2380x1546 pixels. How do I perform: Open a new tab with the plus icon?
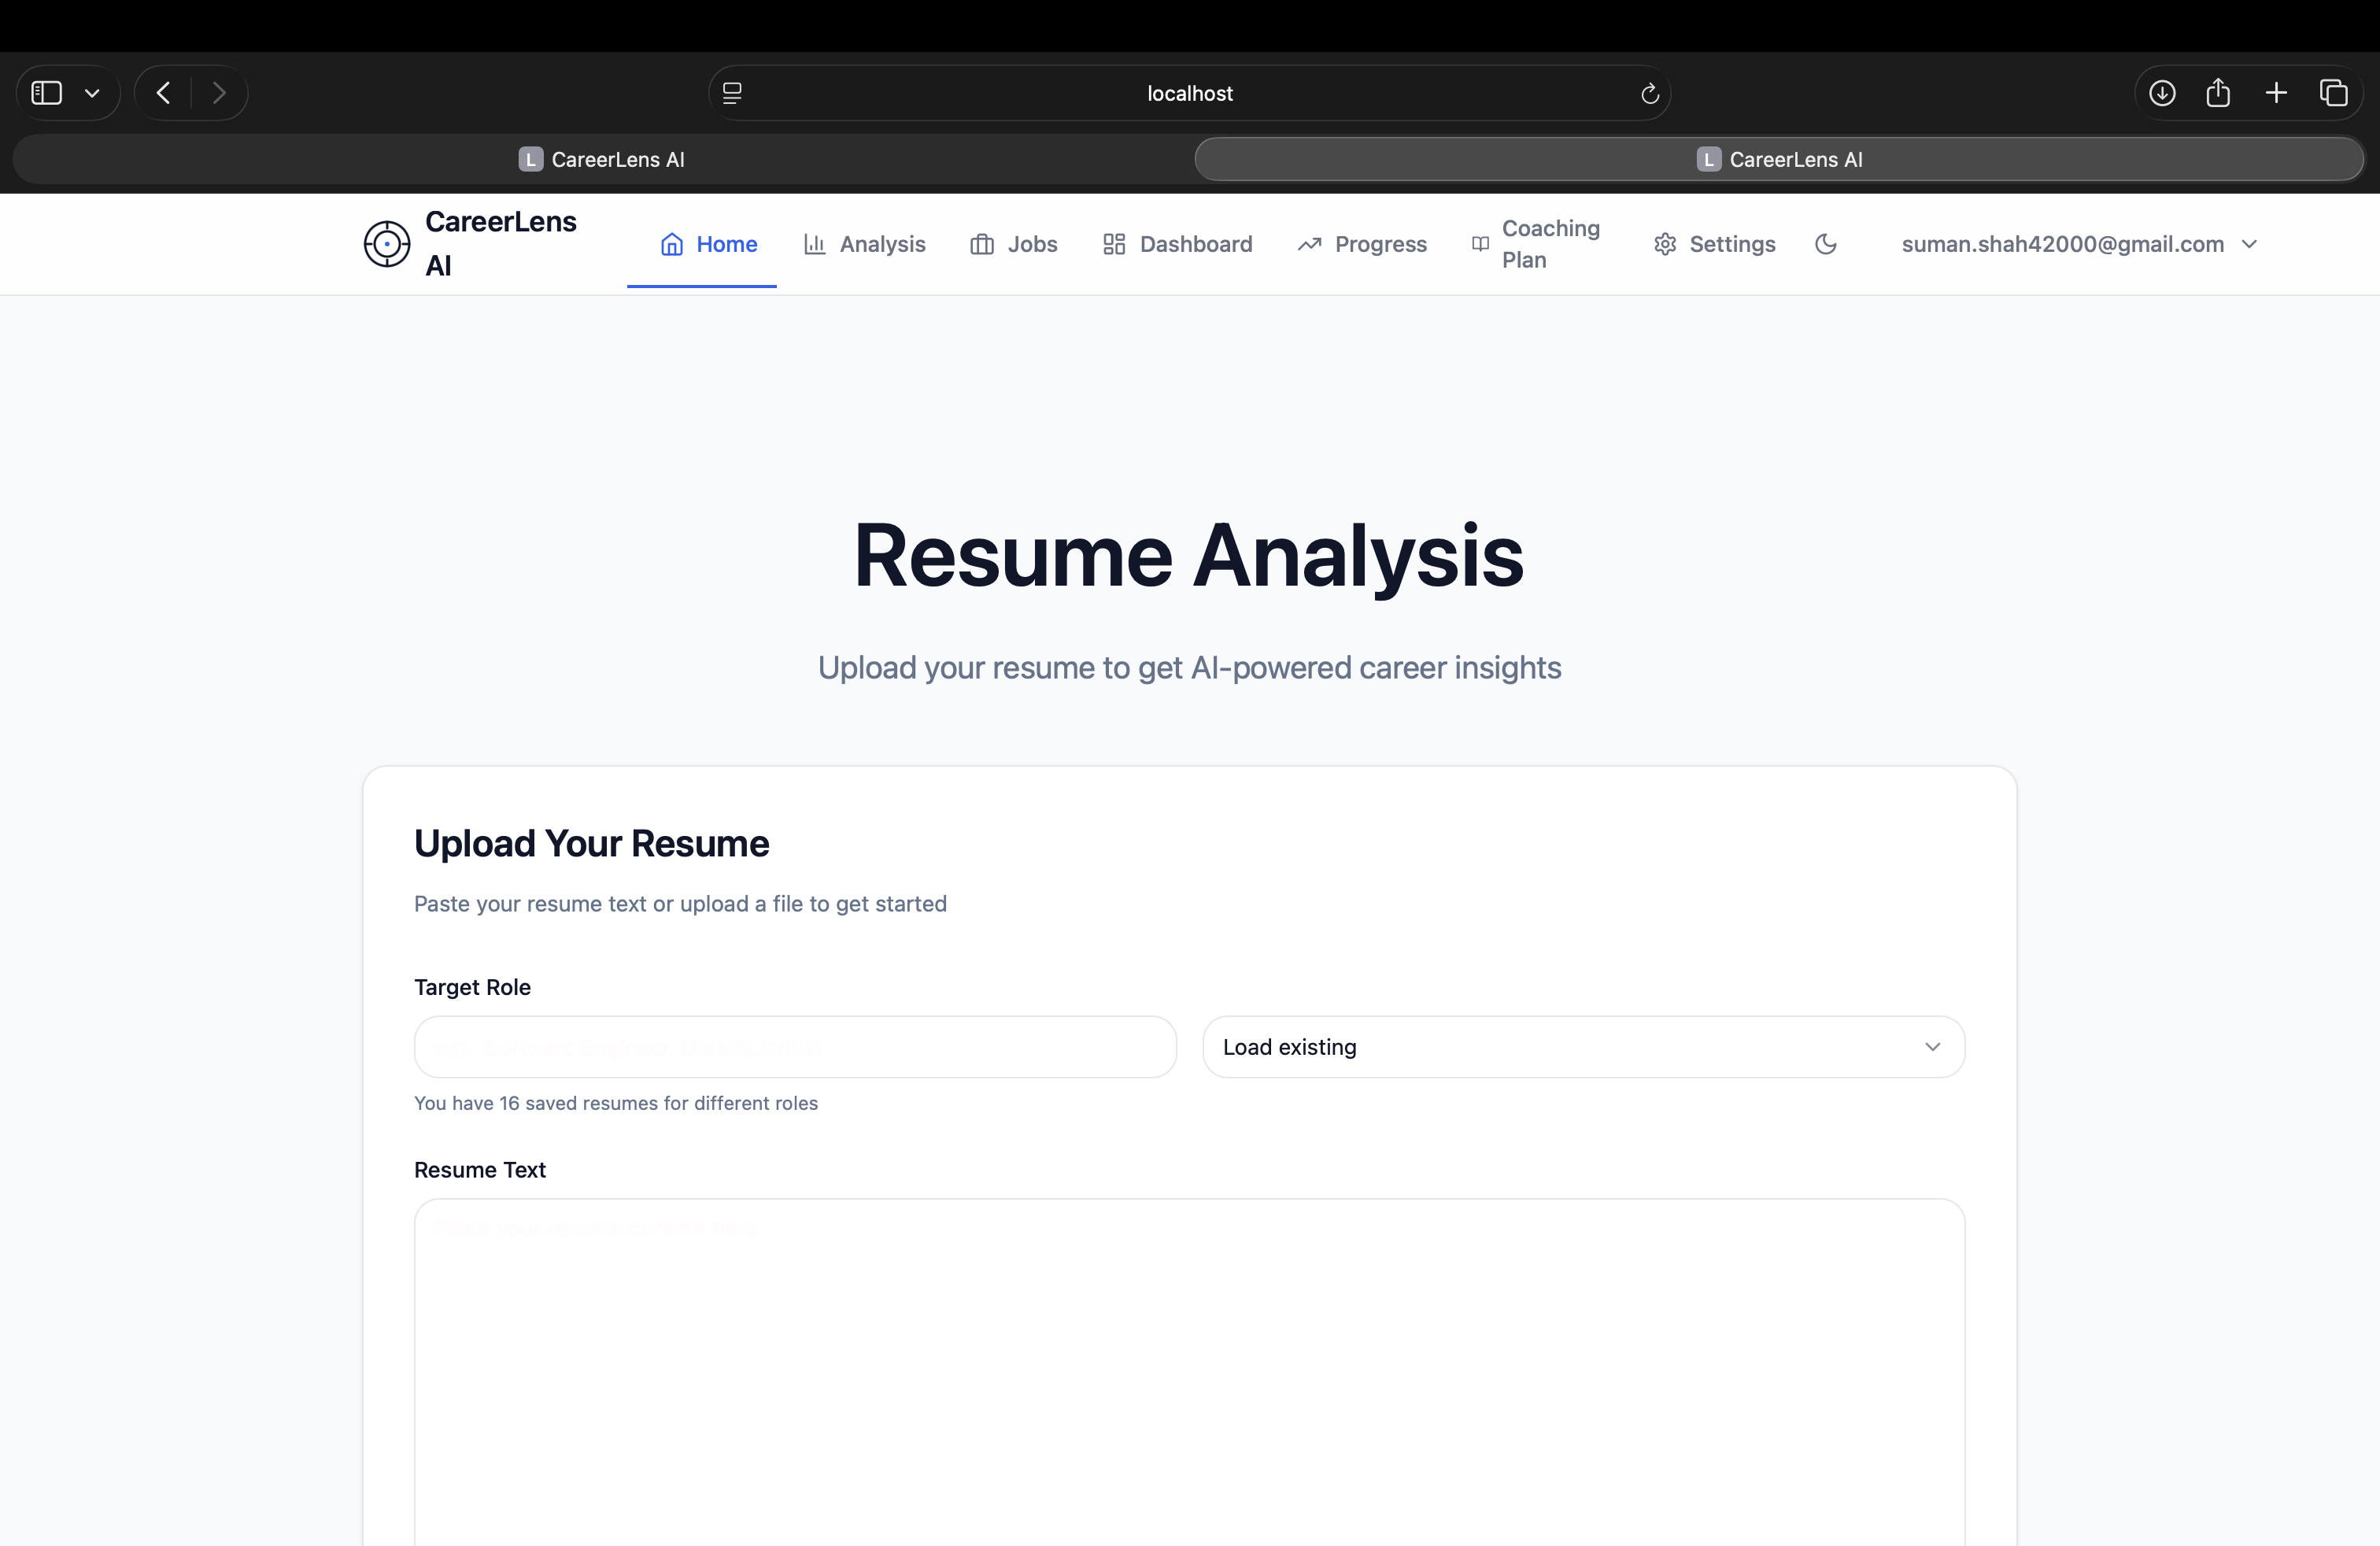2276,93
